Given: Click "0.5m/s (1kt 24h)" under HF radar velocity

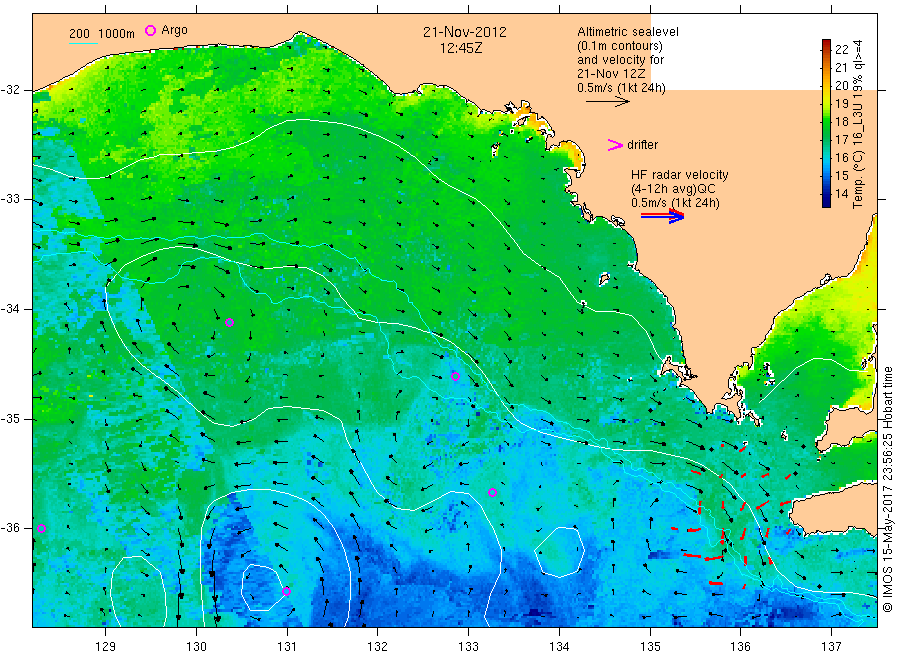Looking at the screenshot, I should click(676, 203).
